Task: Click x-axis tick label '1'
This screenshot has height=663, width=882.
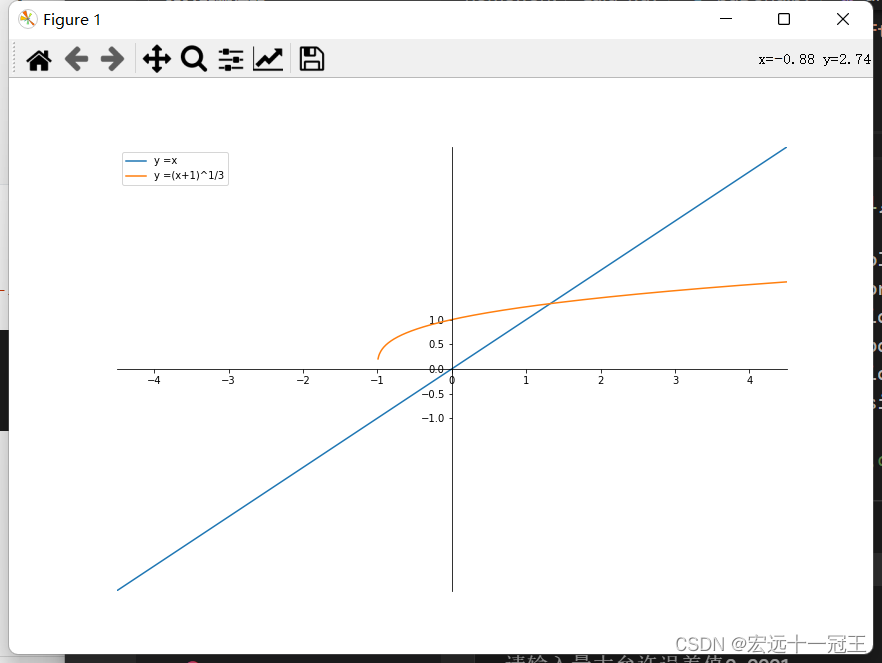Action: point(526,381)
